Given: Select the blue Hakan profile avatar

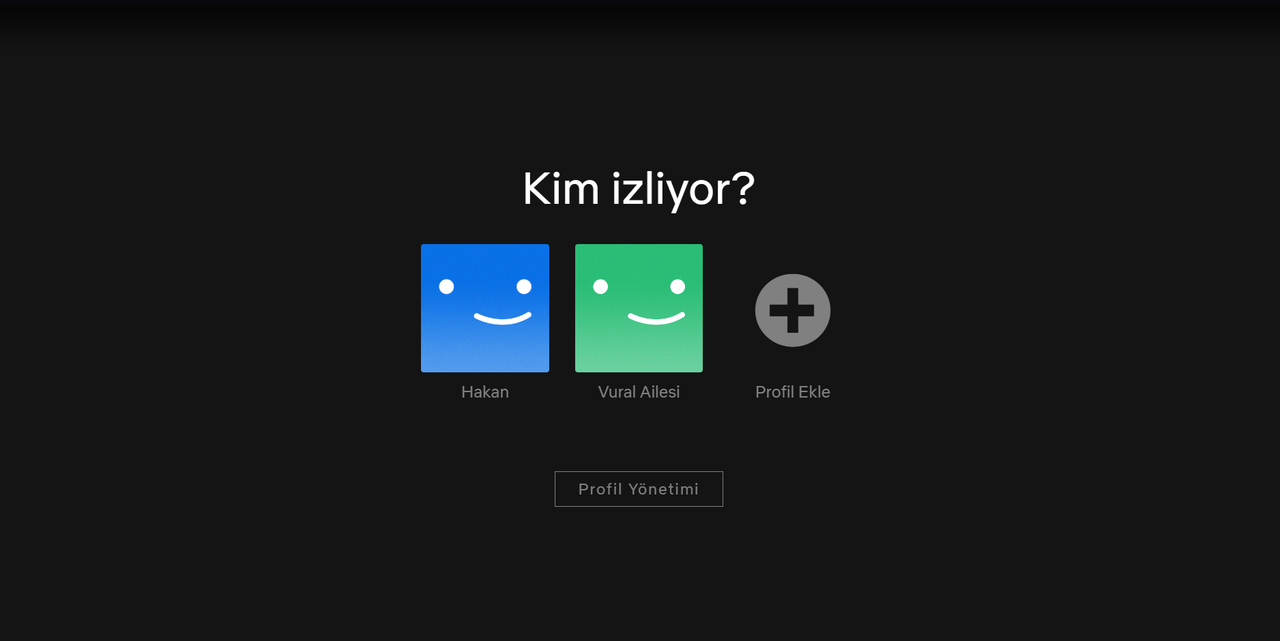Looking at the screenshot, I should tap(485, 308).
